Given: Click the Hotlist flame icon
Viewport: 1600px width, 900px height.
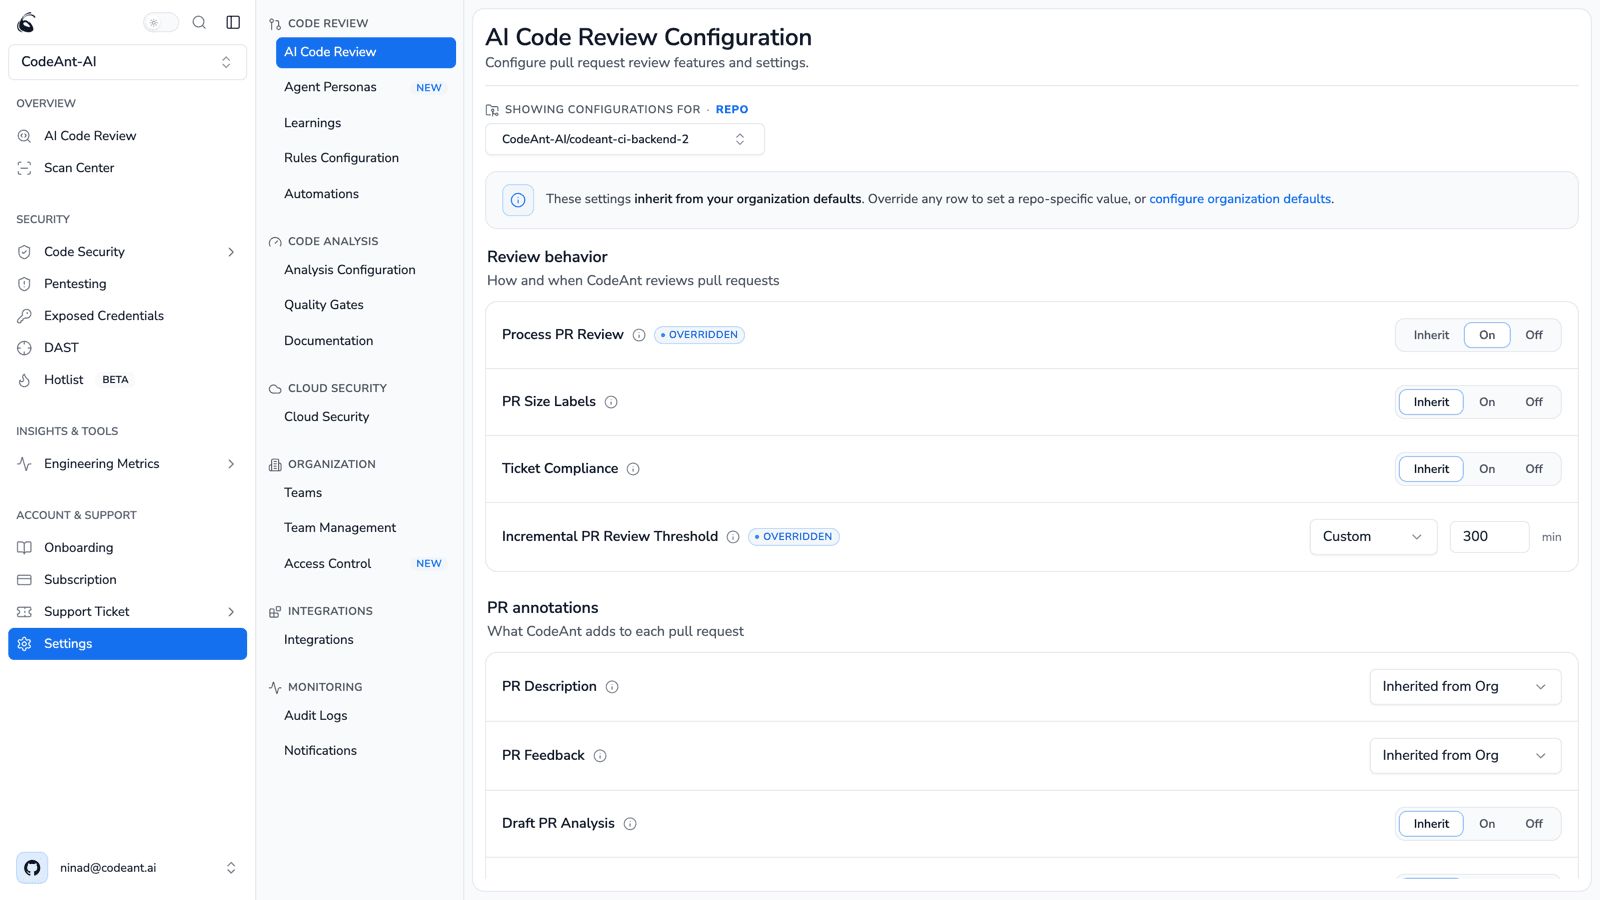Looking at the screenshot, I should click(x=25, y=380).
